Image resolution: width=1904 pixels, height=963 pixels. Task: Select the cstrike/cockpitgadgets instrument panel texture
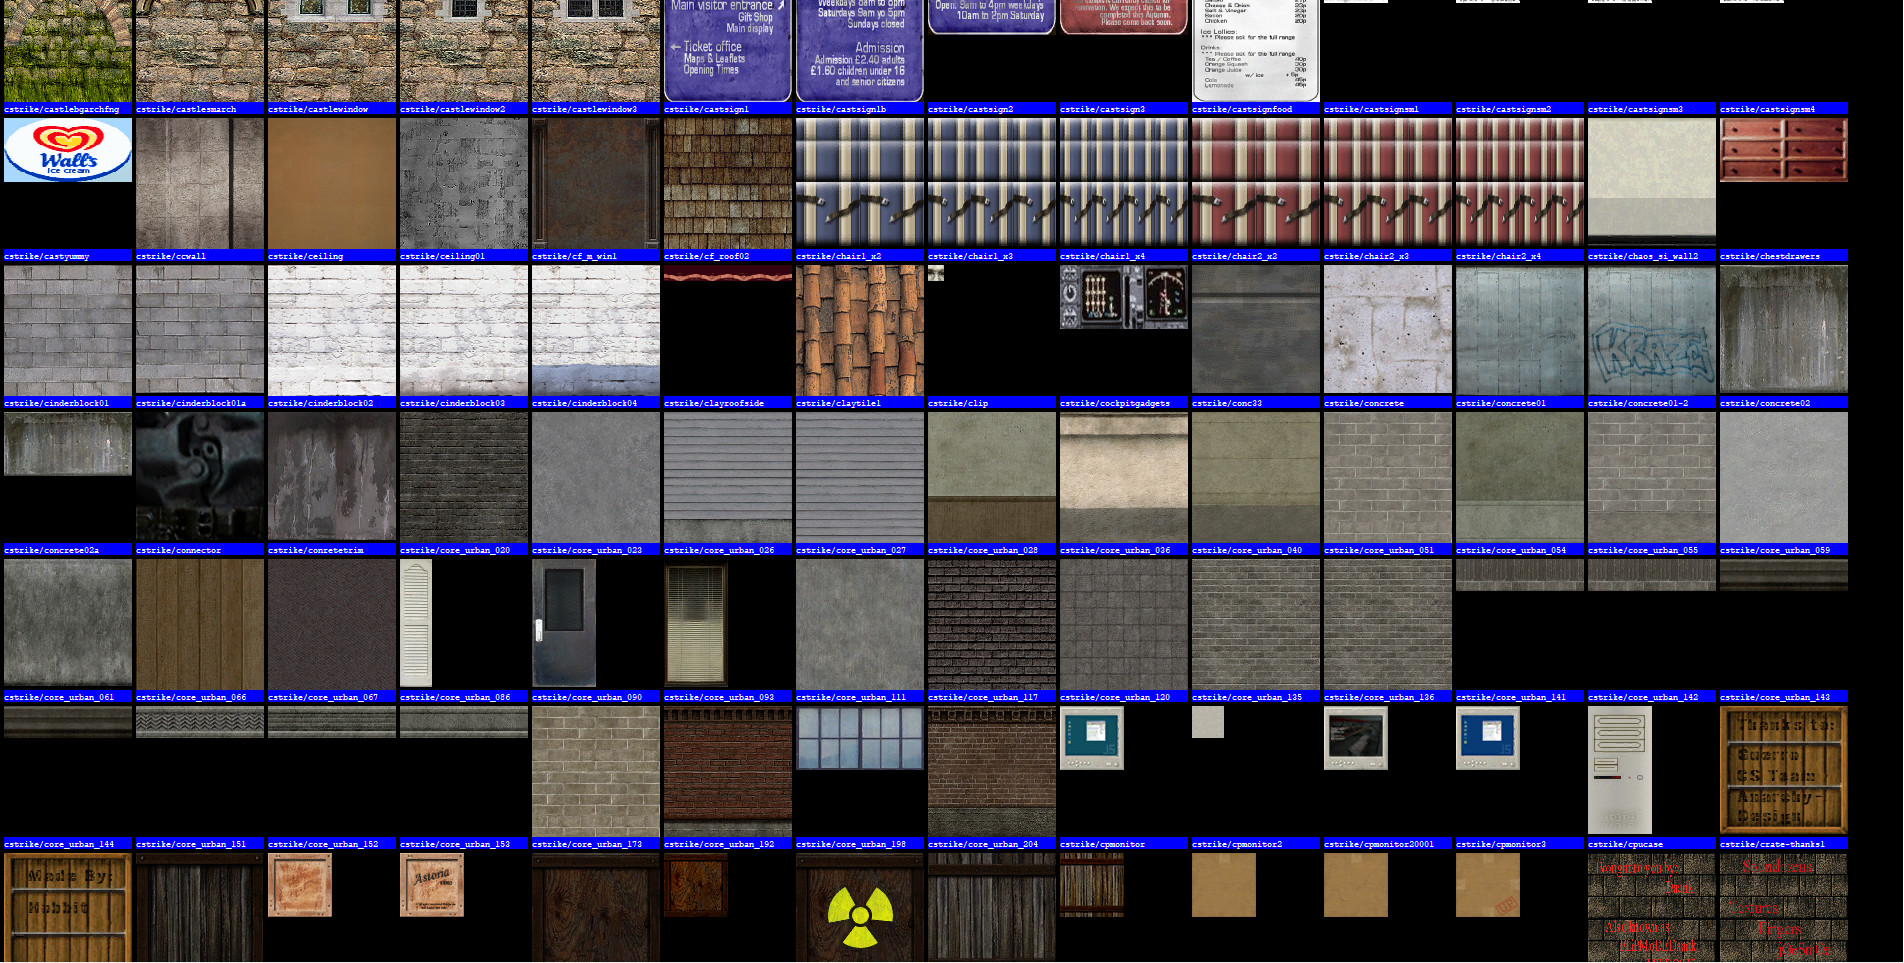(x=1122, y=297)
